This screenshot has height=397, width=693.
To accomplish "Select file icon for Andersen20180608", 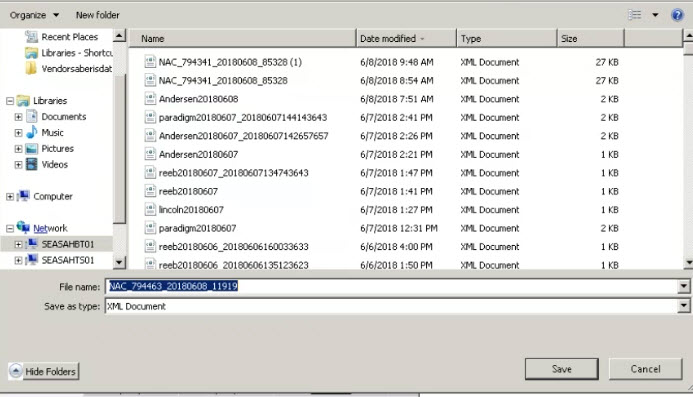I will pyautogui.click(x=150, y=99).
